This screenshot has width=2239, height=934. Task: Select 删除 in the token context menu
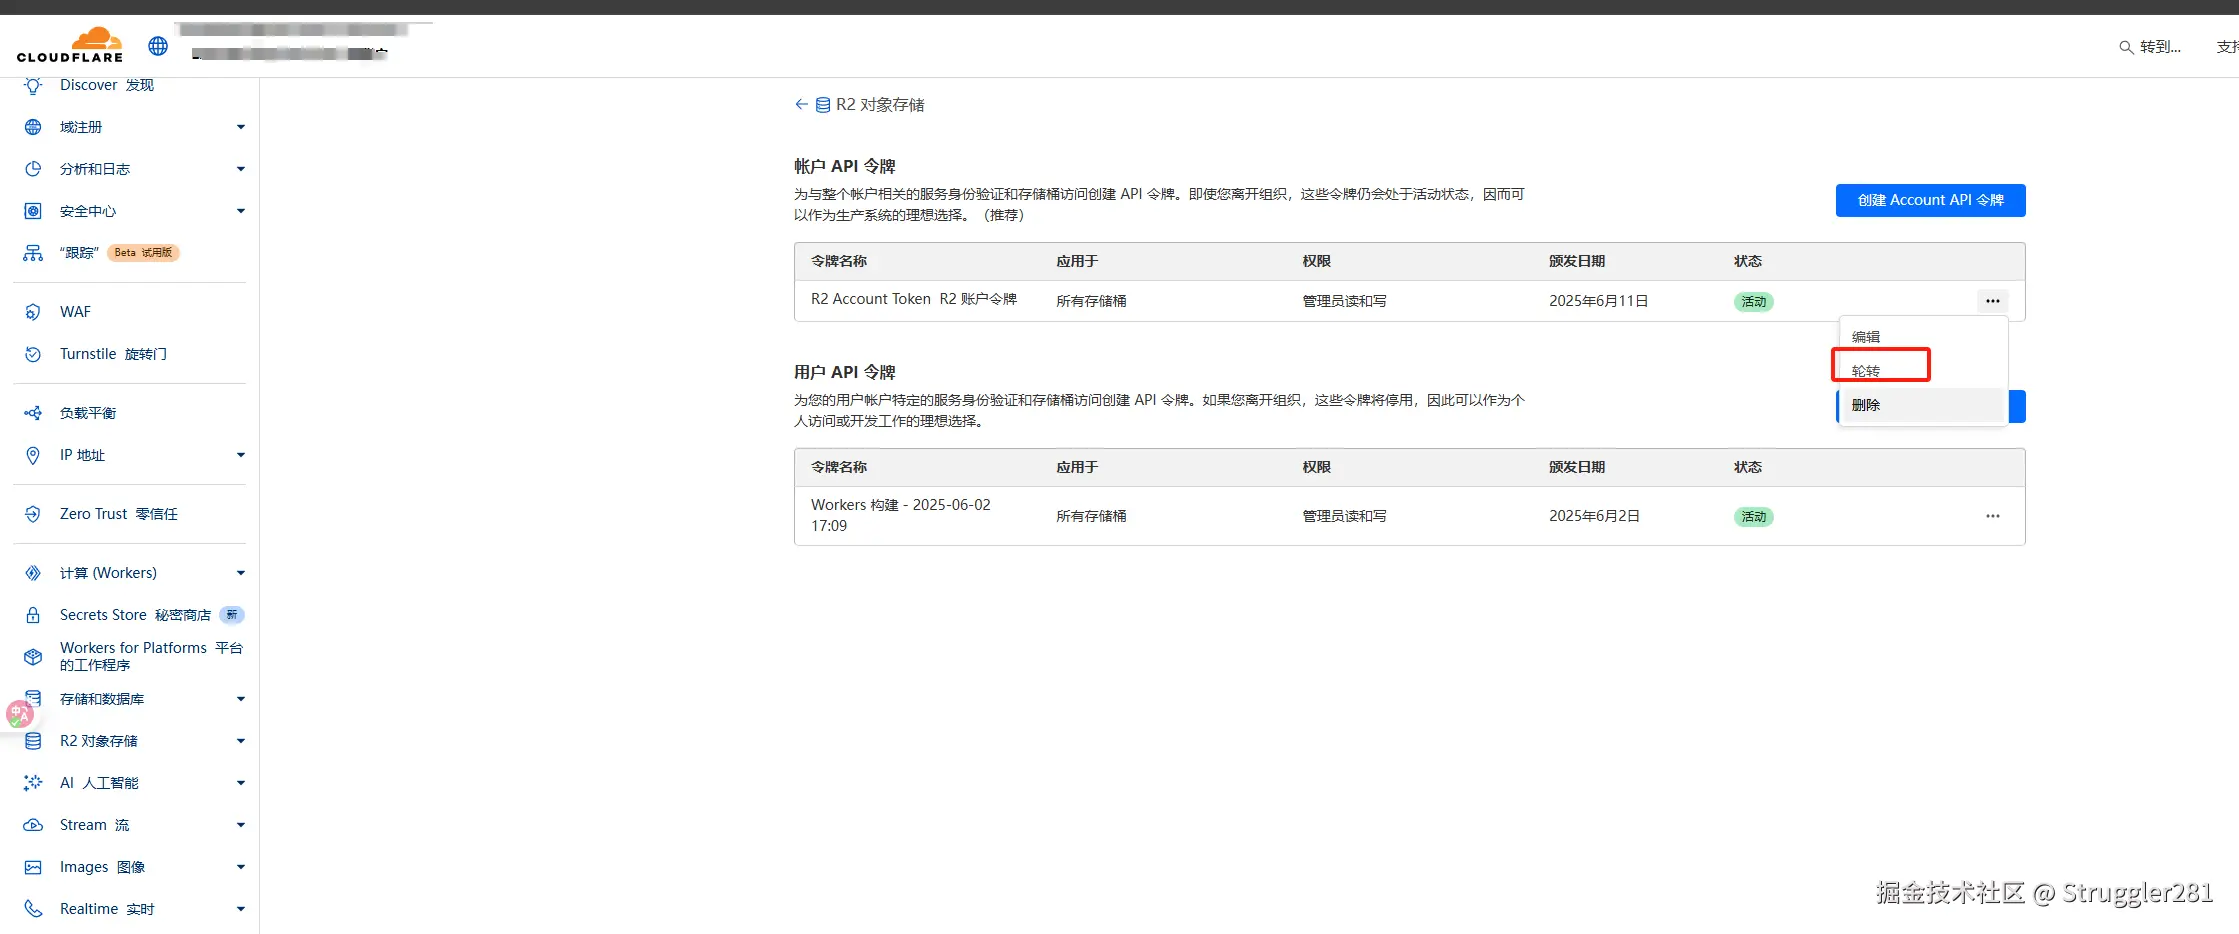(1923, 405)
